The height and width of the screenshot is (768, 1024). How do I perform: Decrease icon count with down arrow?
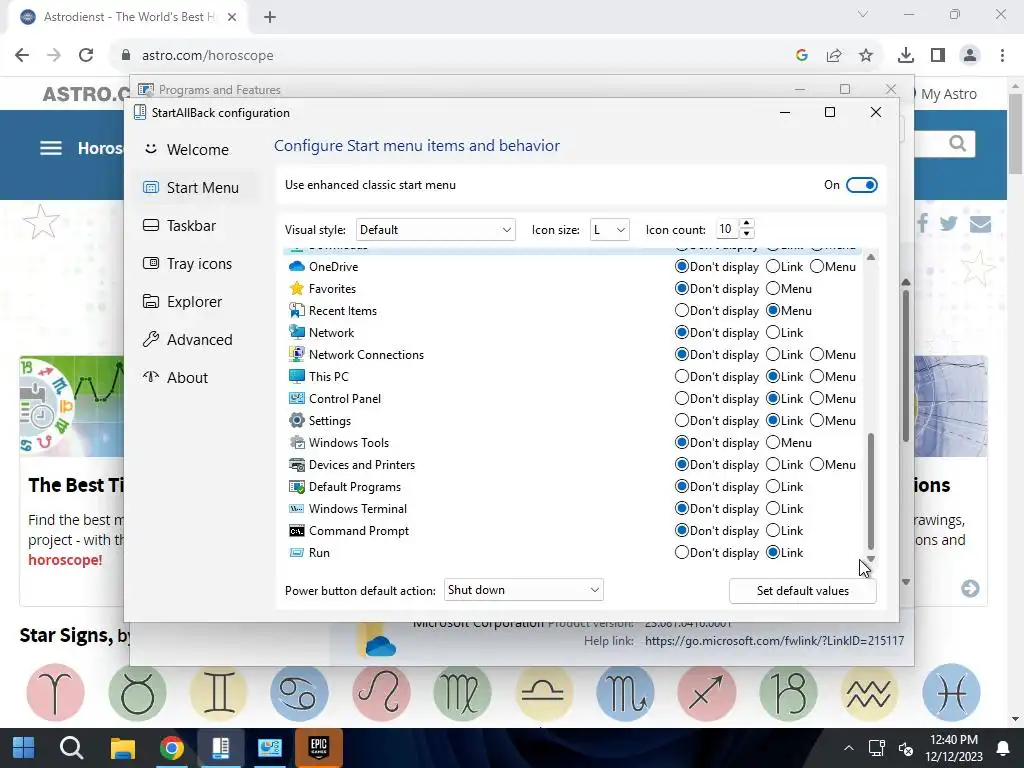click(x=746, y=234)
